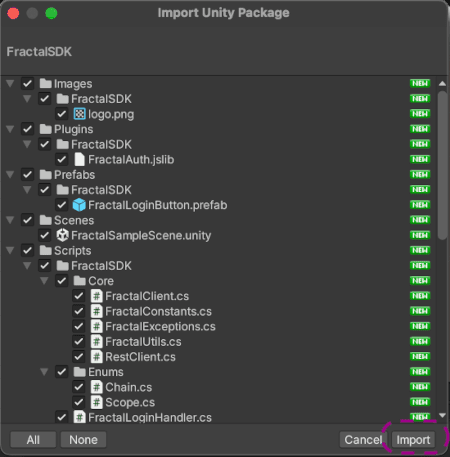Screen dimensions: 450x457
Task: Uncheck the Chain.cs checkbox
Action: pos(79,387)
